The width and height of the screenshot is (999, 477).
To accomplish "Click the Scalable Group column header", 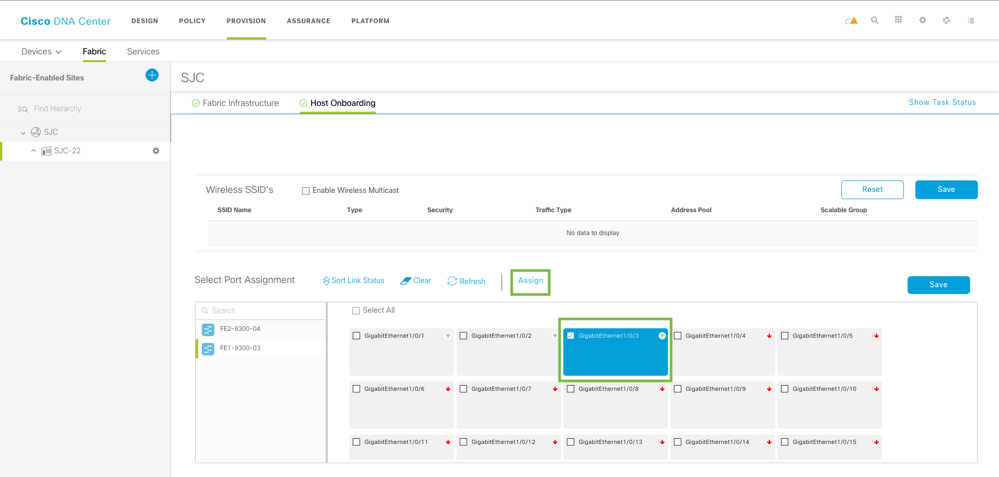I will point(844,210).
